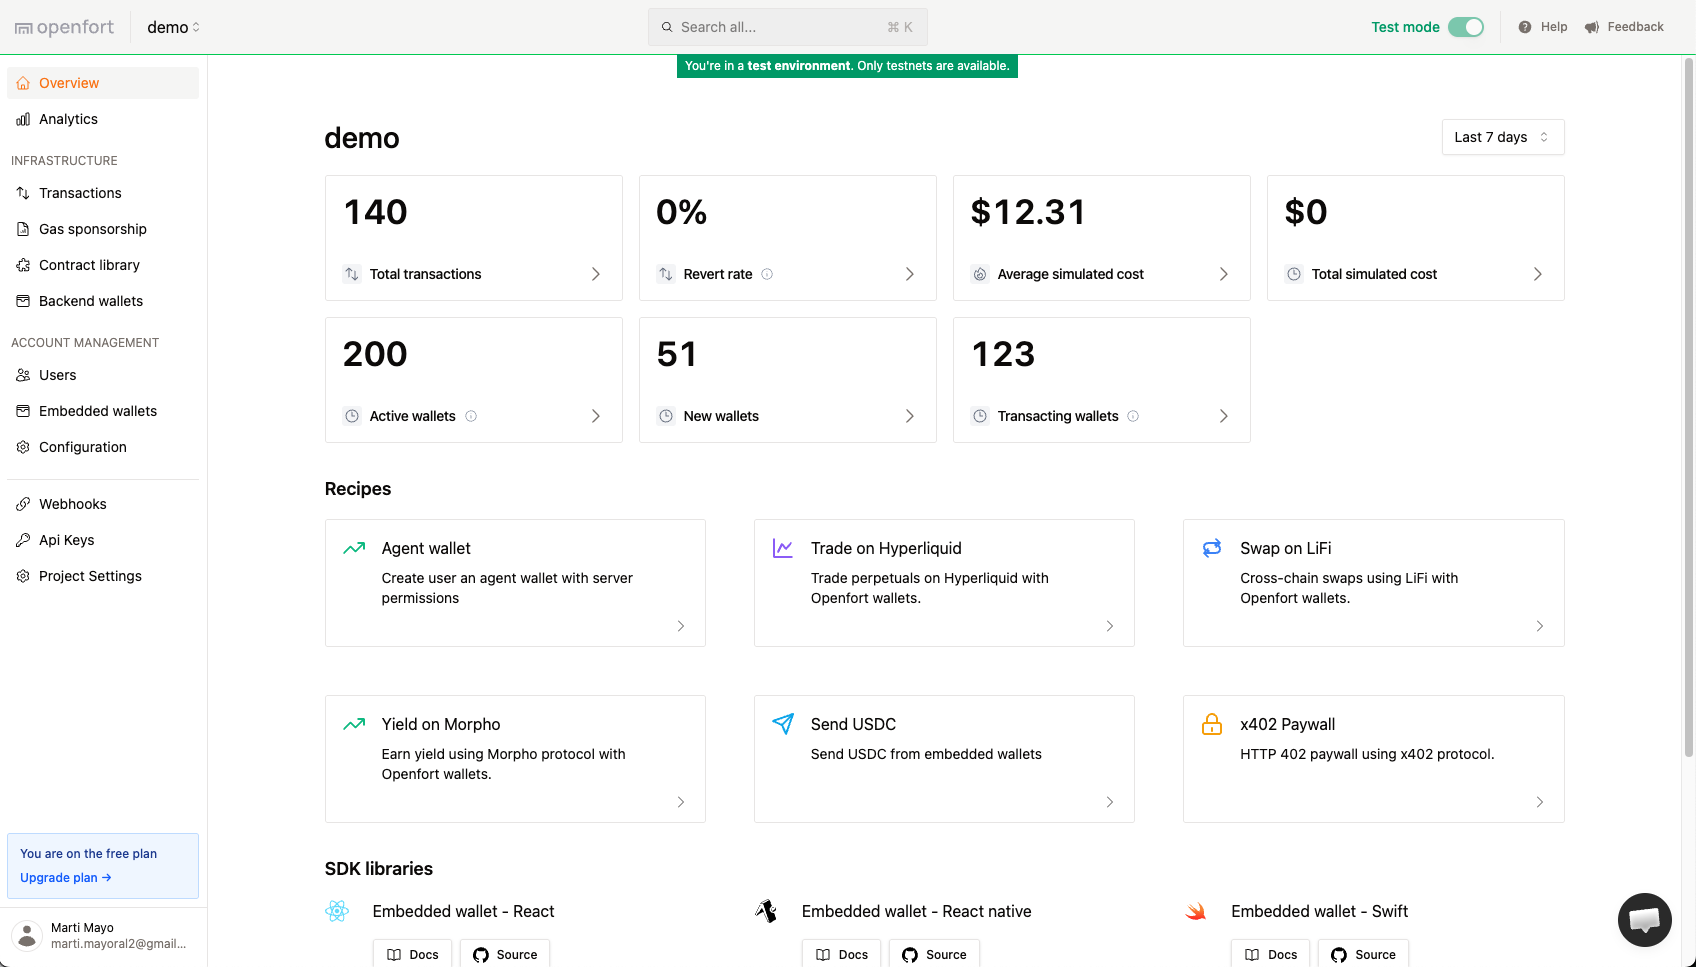Select Backend wallets in the sidebar
Image resolution: width=1696 pixels, height=967 pixels.
point(90,300)
